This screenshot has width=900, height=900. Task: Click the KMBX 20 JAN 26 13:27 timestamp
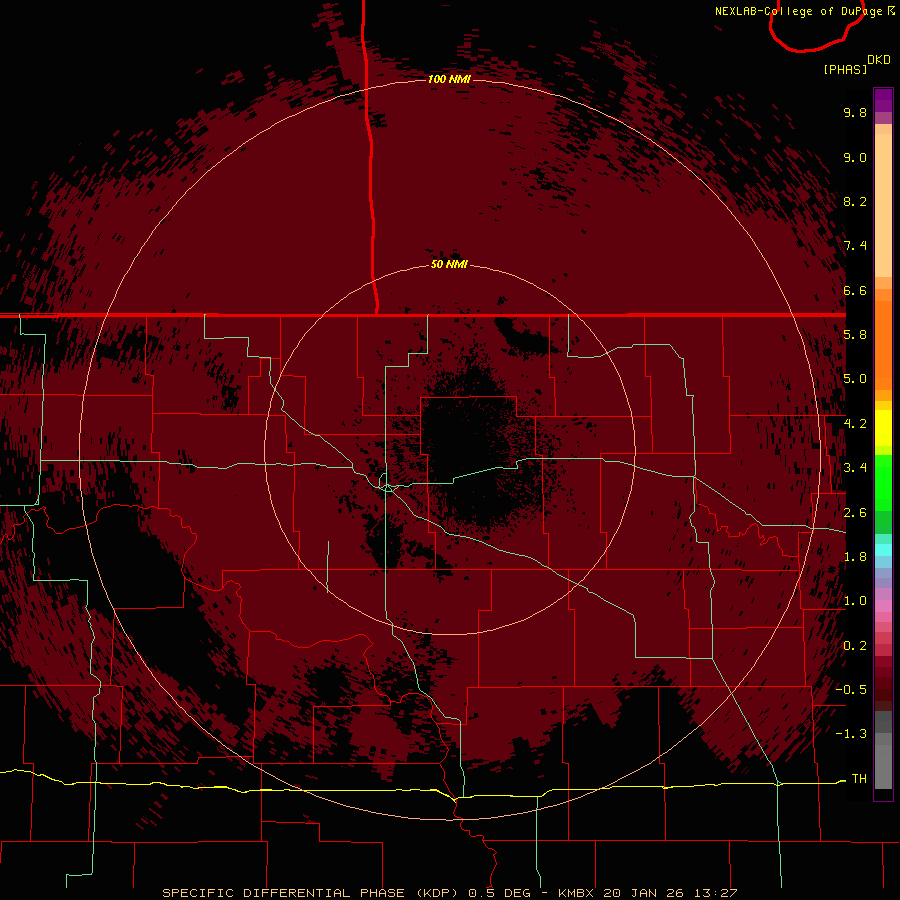coord(647,893)
